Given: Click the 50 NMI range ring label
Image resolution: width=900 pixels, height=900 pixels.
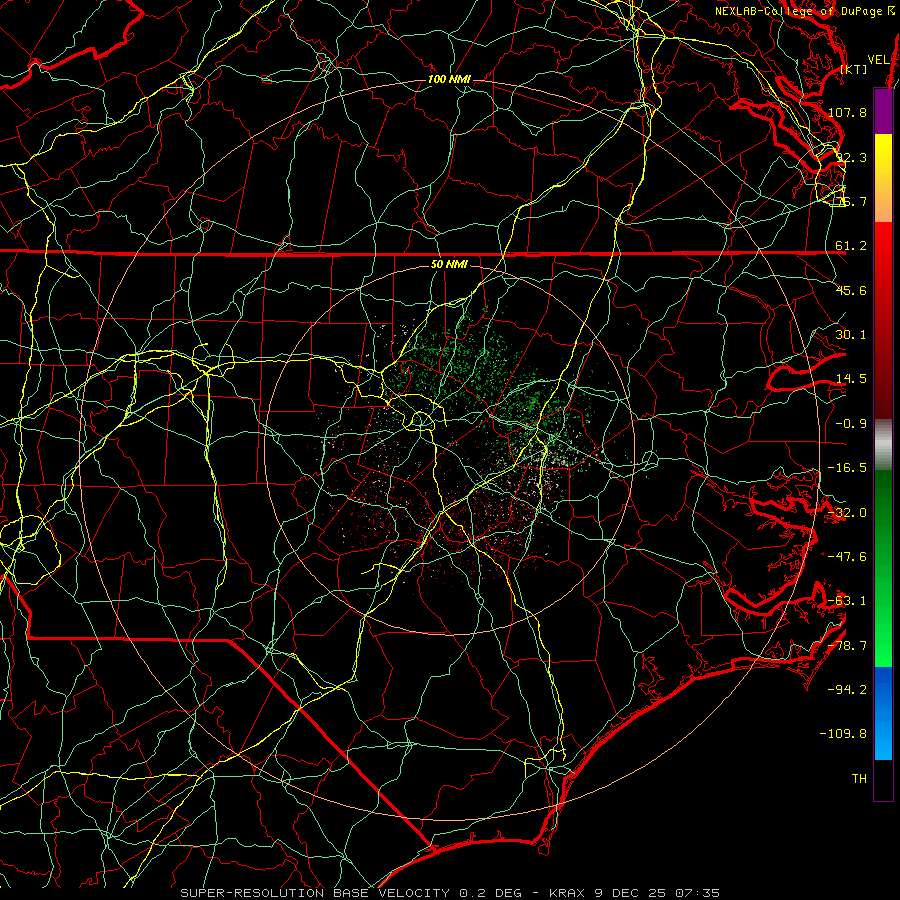Looking at the screenshot, I should point(449,265).
